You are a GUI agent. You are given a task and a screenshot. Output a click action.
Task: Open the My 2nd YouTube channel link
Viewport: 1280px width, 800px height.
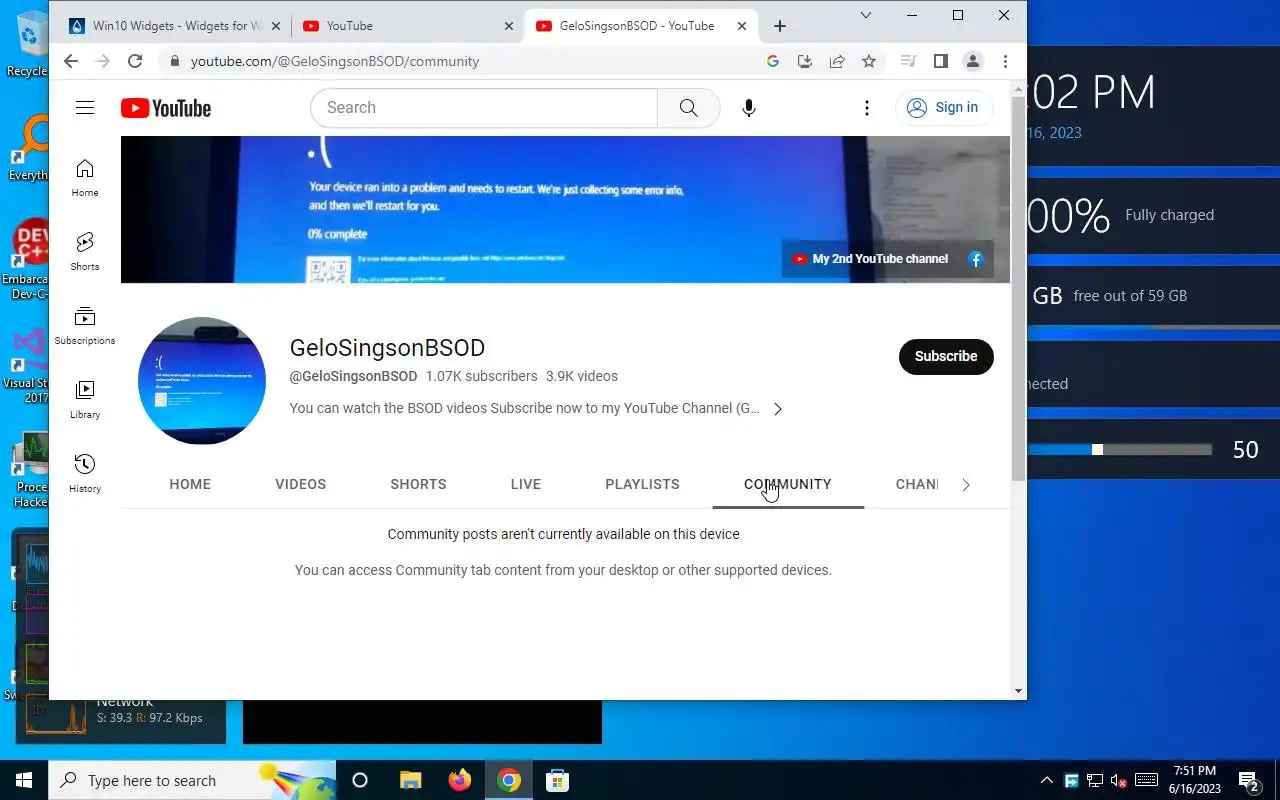[x=872, y=259]
